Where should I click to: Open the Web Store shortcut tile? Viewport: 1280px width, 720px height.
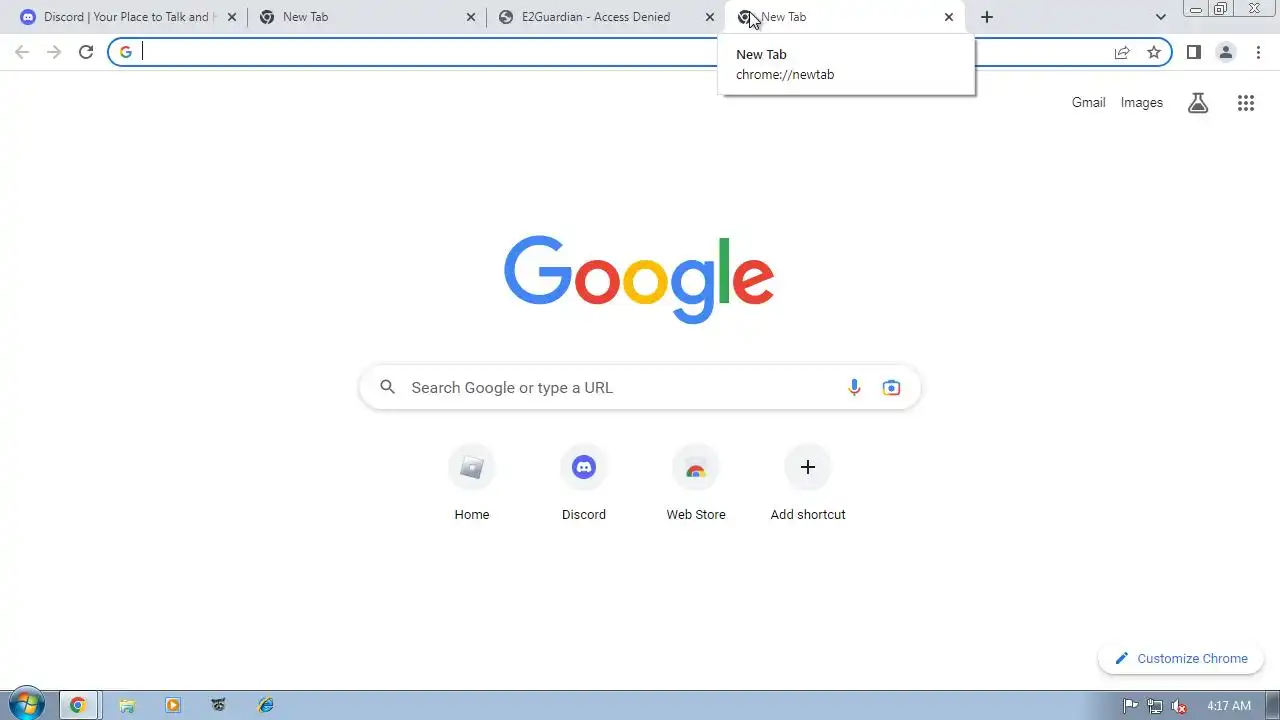pyautogui.click(x=696, y=483)
